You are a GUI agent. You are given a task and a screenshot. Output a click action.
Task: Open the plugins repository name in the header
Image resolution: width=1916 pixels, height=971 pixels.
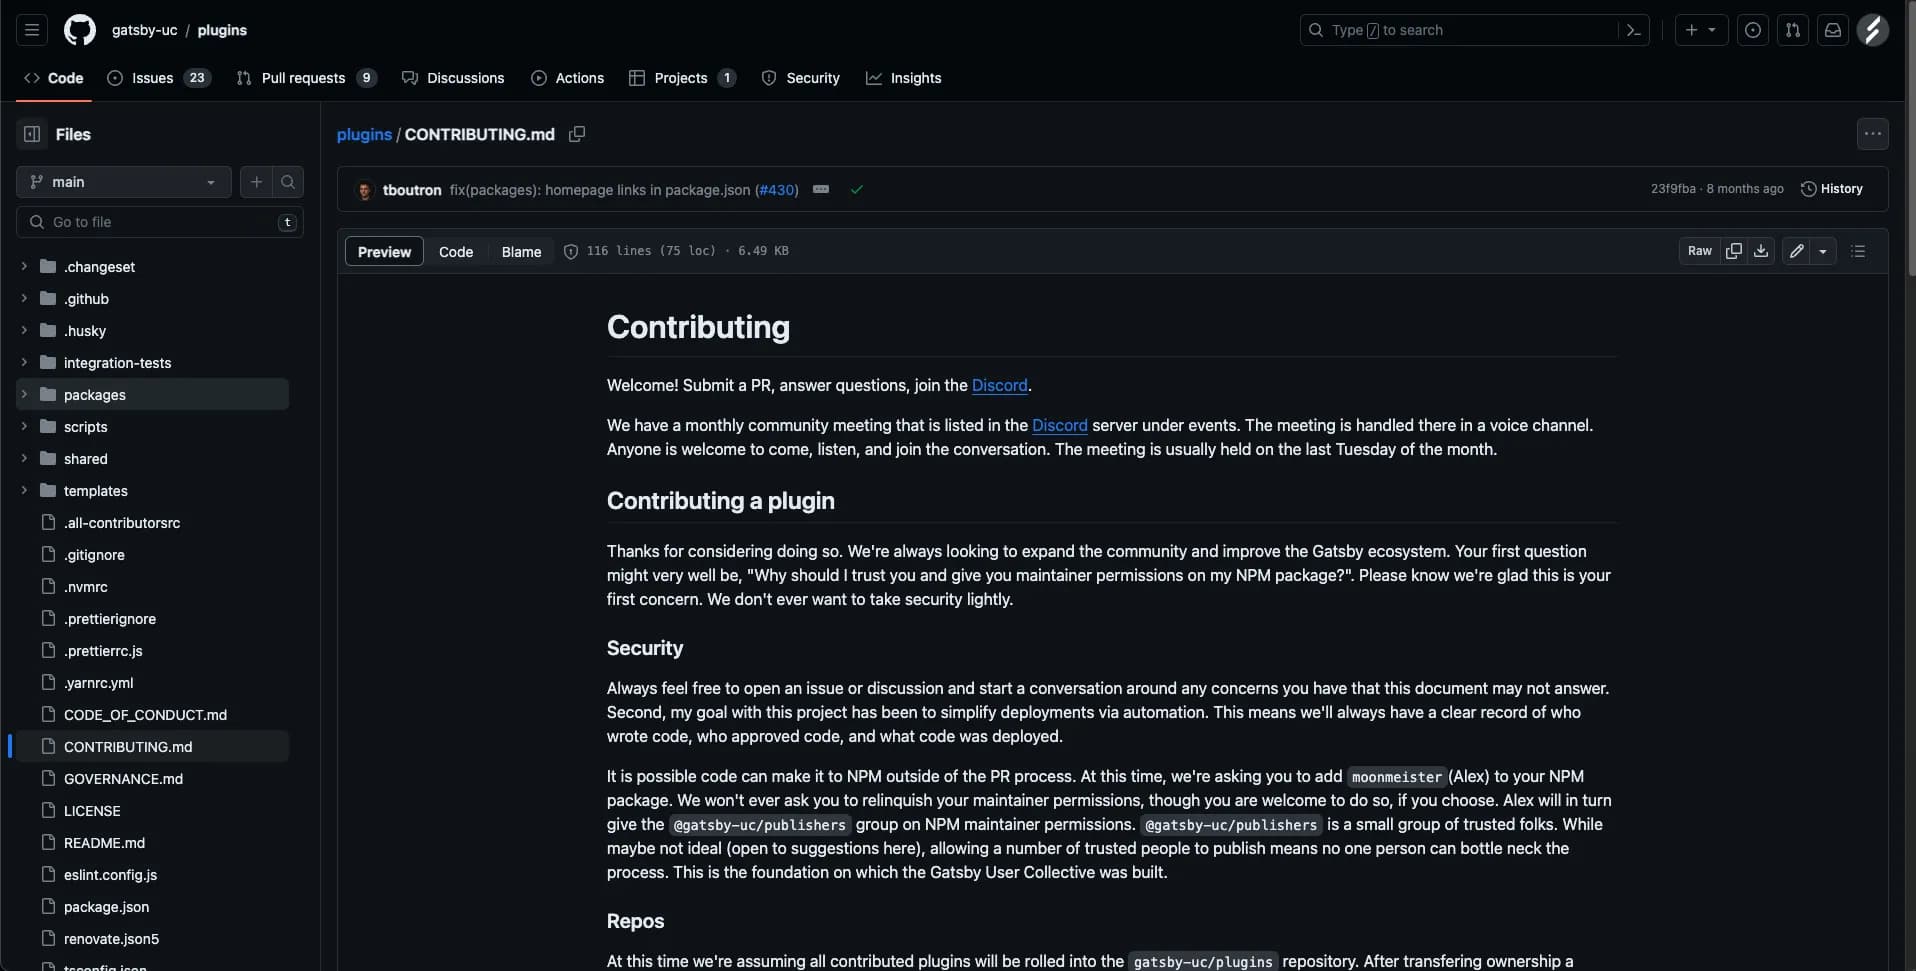tap(222, 30)
